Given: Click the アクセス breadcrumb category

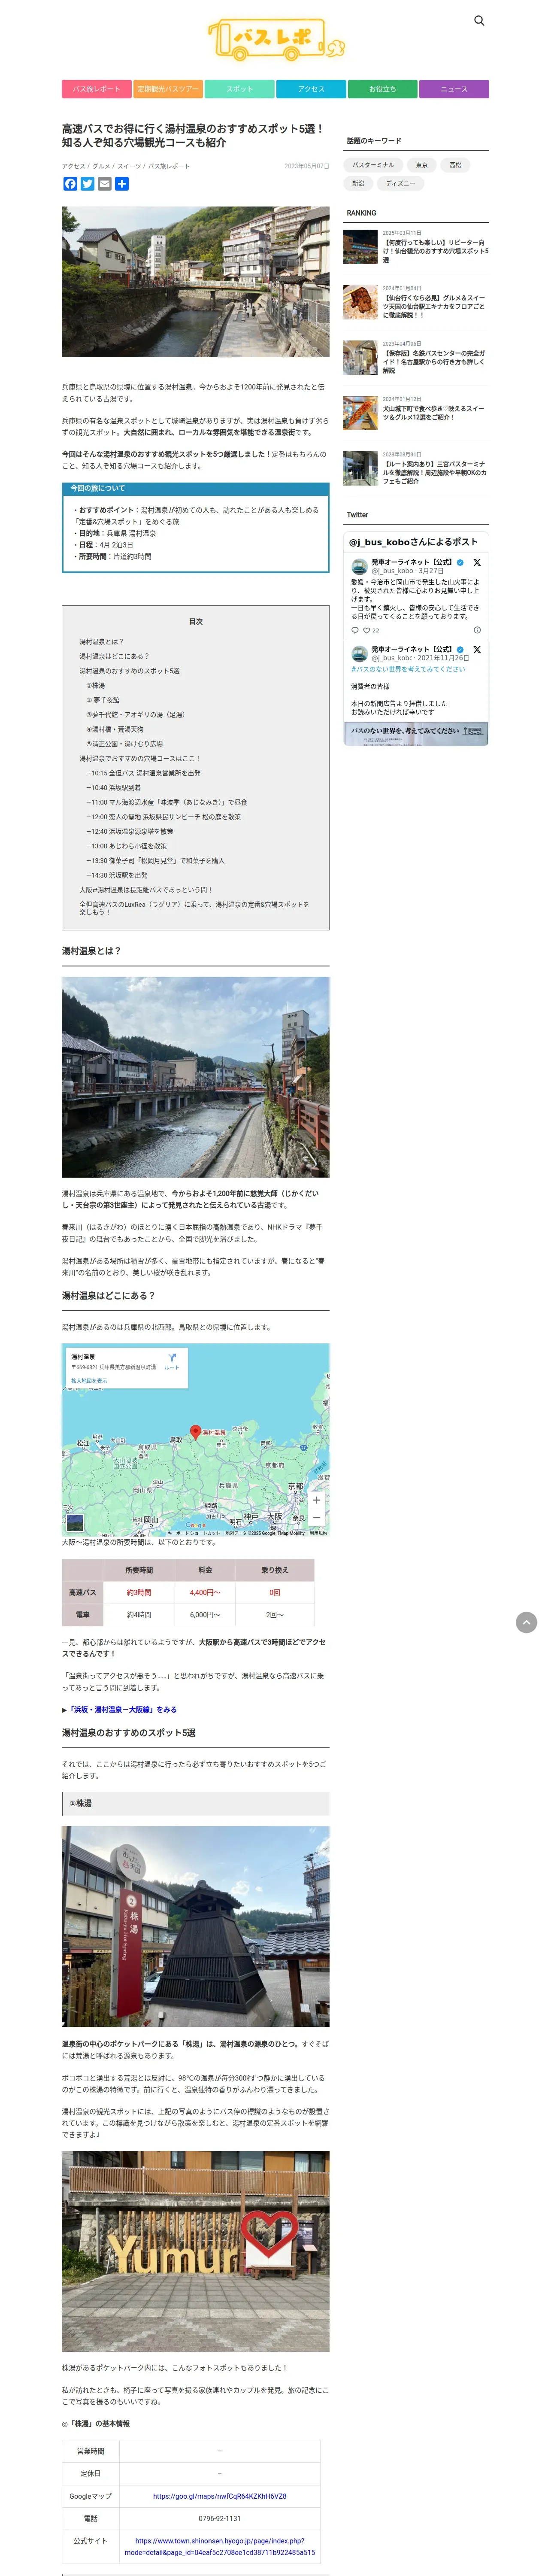Looking at the screenshot, I should (73, 166).
